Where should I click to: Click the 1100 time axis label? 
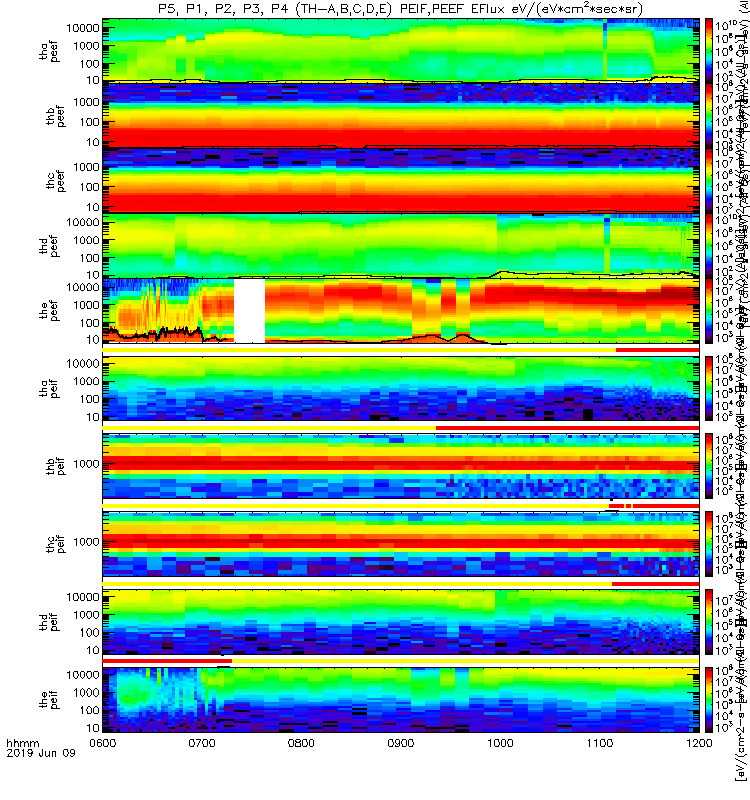[599, 743]
